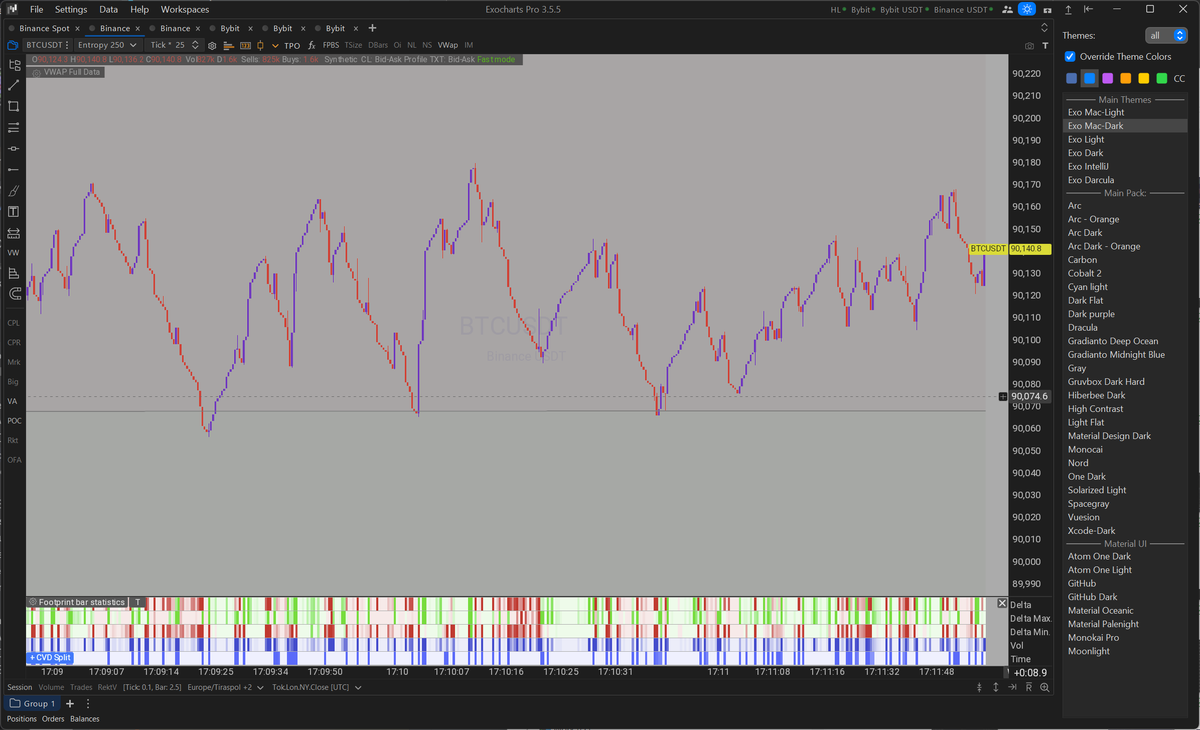Take chart screenshot with camera icon
Image resolution: width=1200 pixels, height=730 pixels.
[x=1029, y=46]
